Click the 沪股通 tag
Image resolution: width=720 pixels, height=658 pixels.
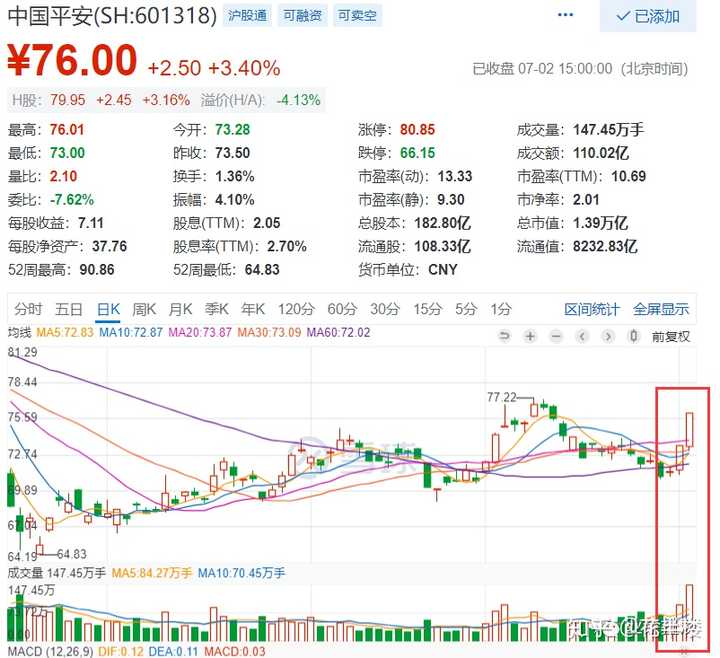248,16
